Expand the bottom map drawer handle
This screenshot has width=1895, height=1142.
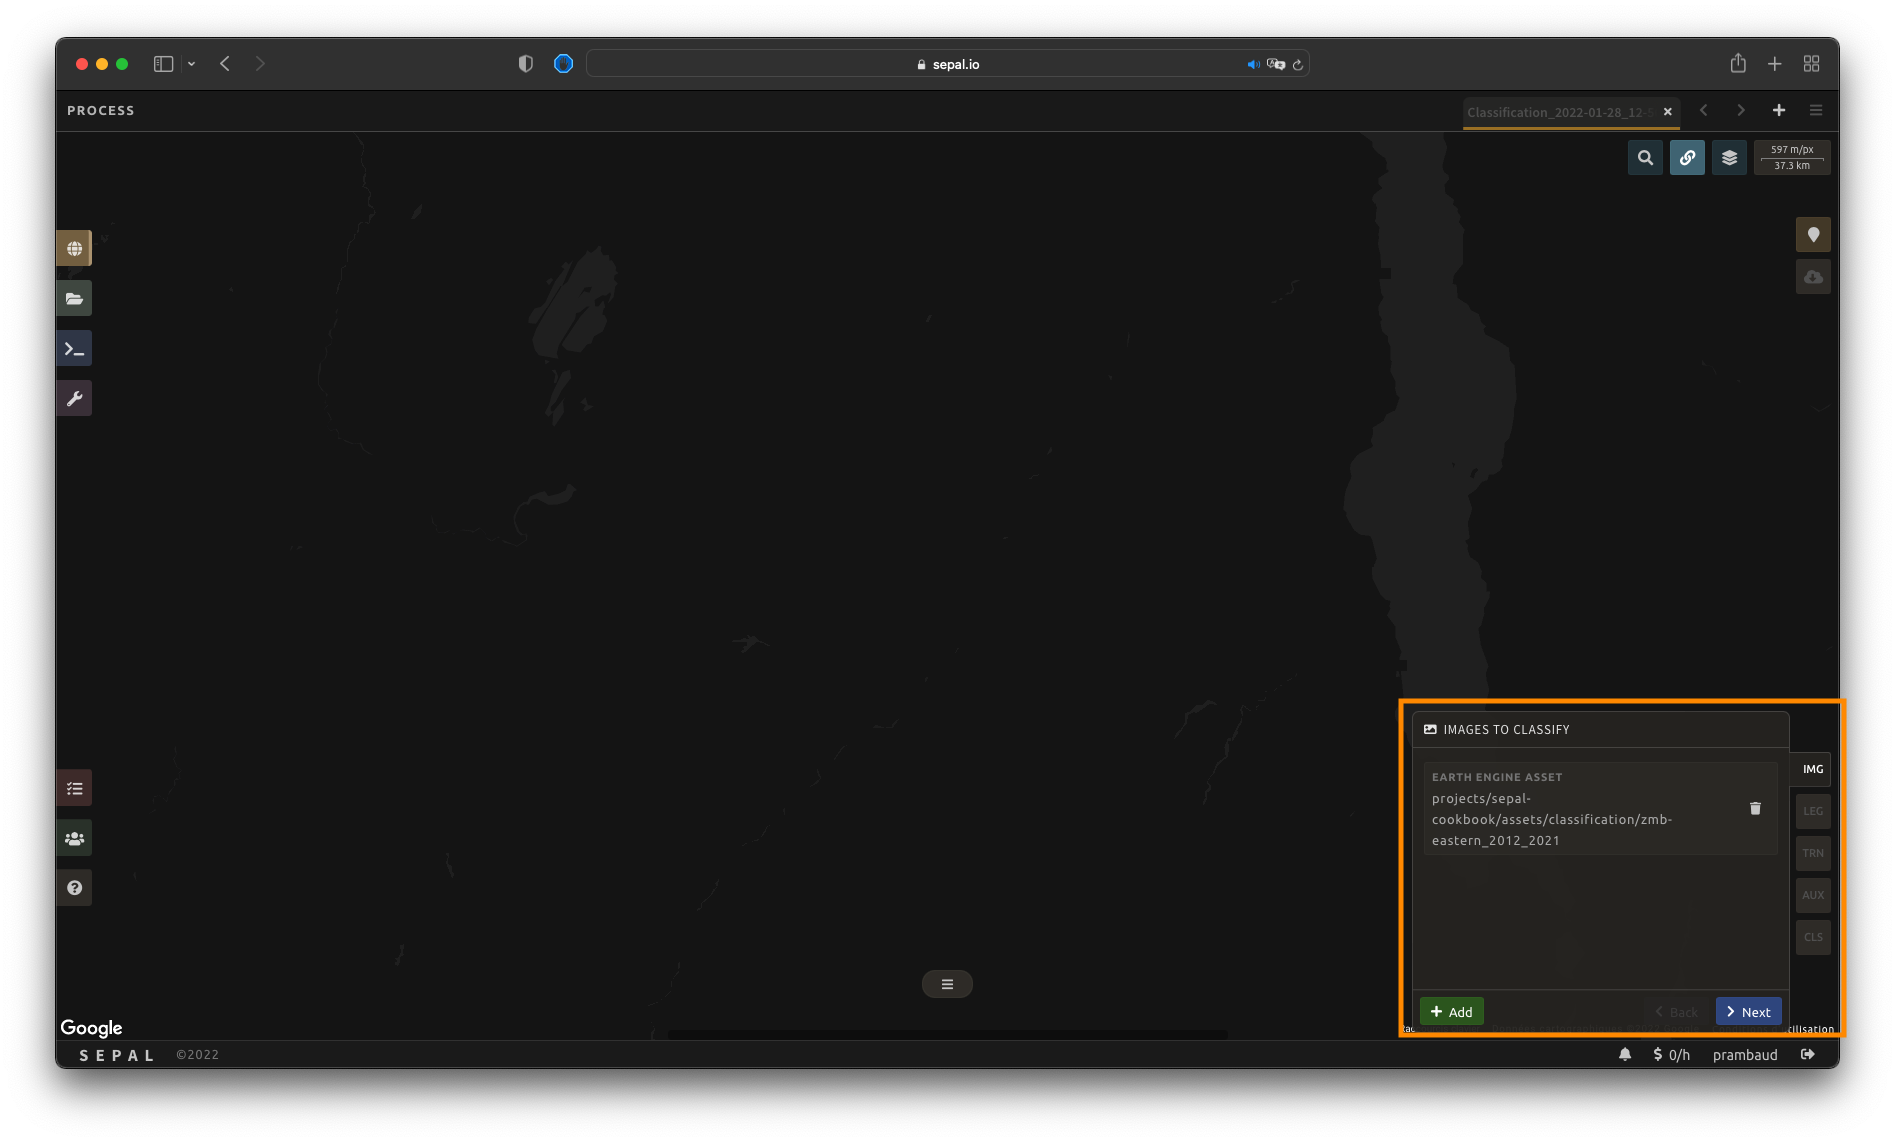pyautogui.click(x=947, y=984)
